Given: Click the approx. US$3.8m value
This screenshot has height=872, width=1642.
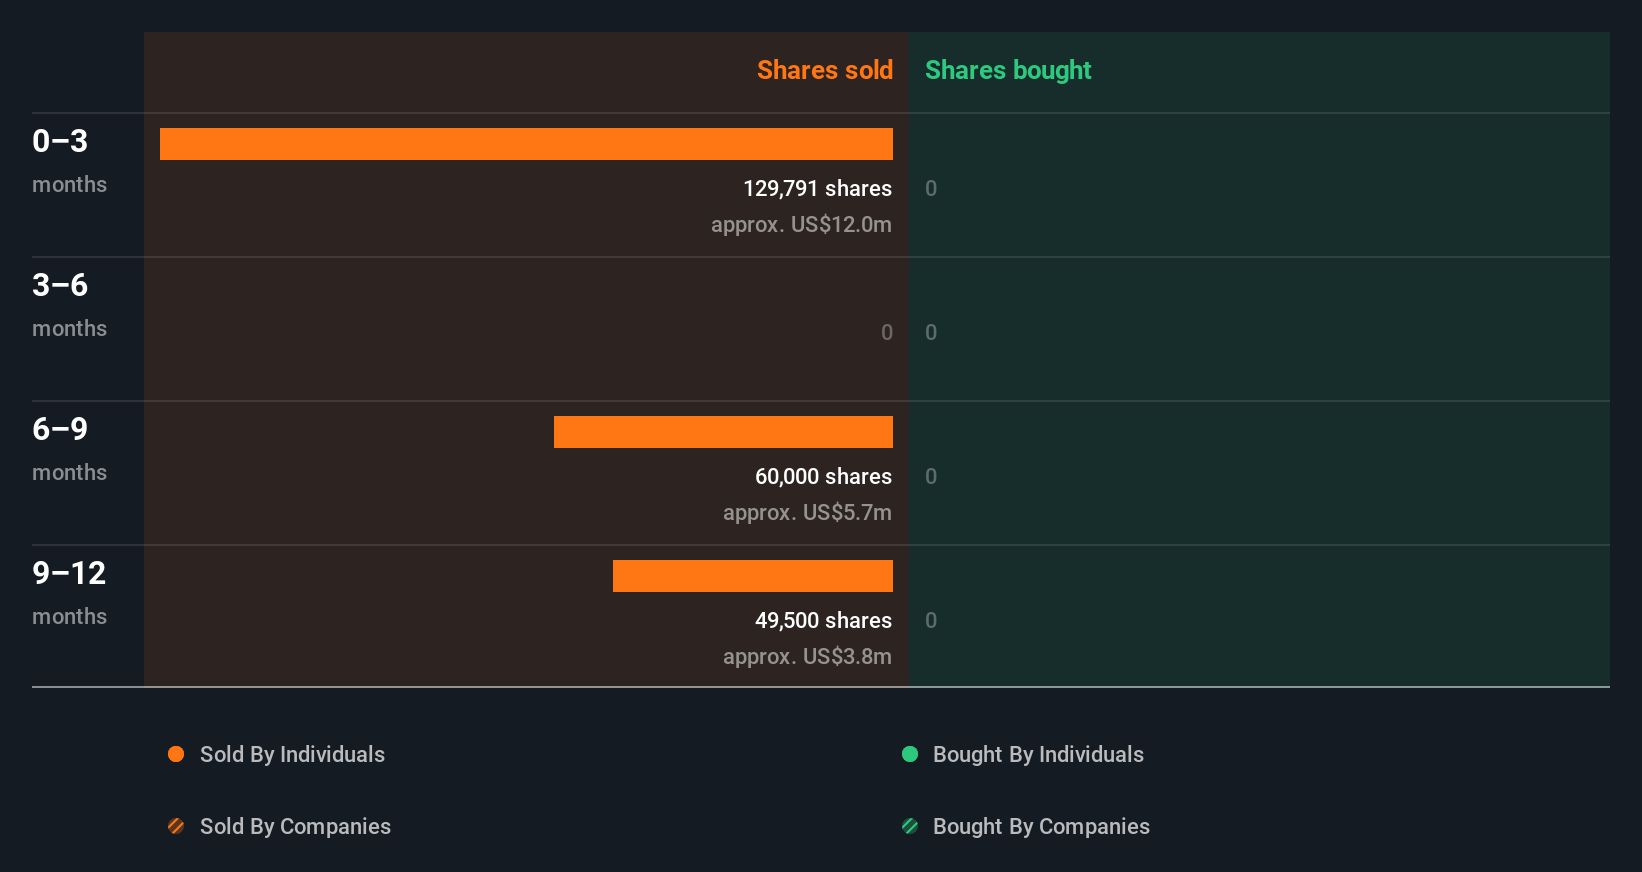Looking at the screenshot, I should pos(807,656).
